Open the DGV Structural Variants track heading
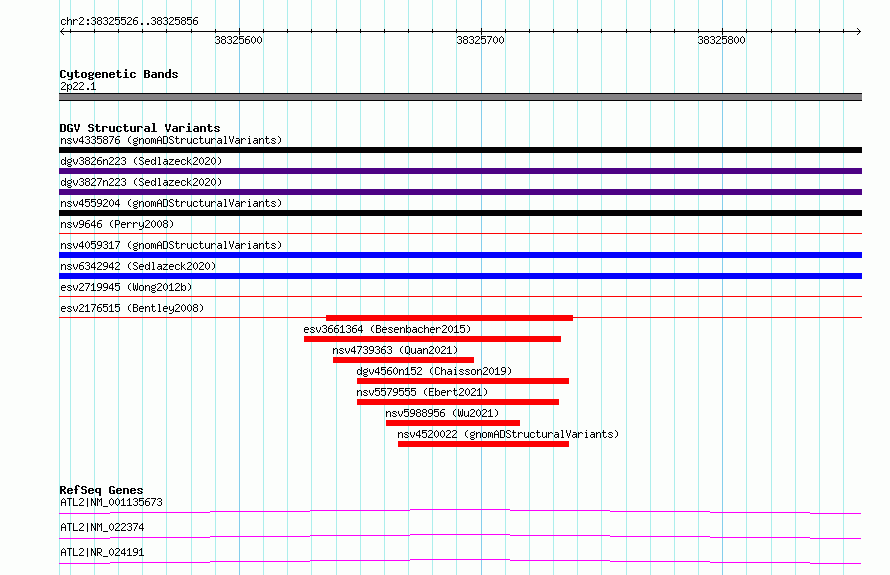 click(x=140, y=128)
